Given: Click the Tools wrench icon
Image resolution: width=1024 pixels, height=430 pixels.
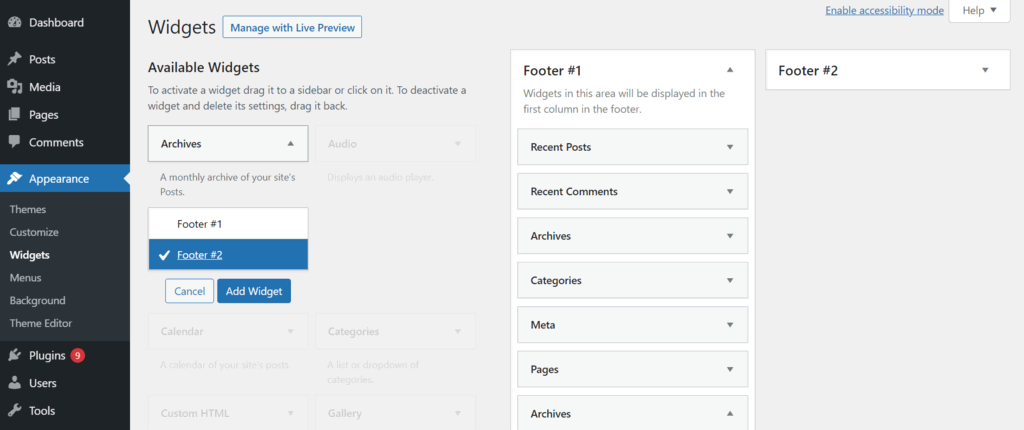Looking at the screenshot, I should 14,410.
